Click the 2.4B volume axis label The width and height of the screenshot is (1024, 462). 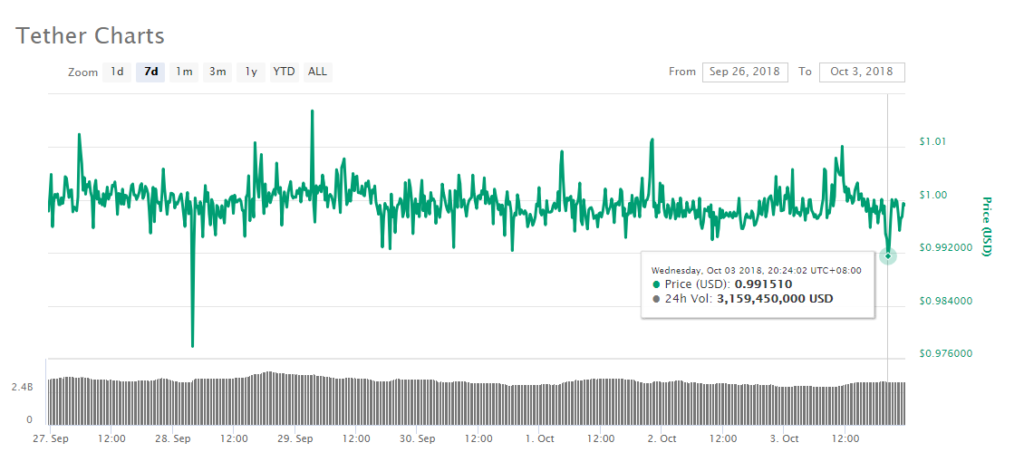tap(22, 388)
